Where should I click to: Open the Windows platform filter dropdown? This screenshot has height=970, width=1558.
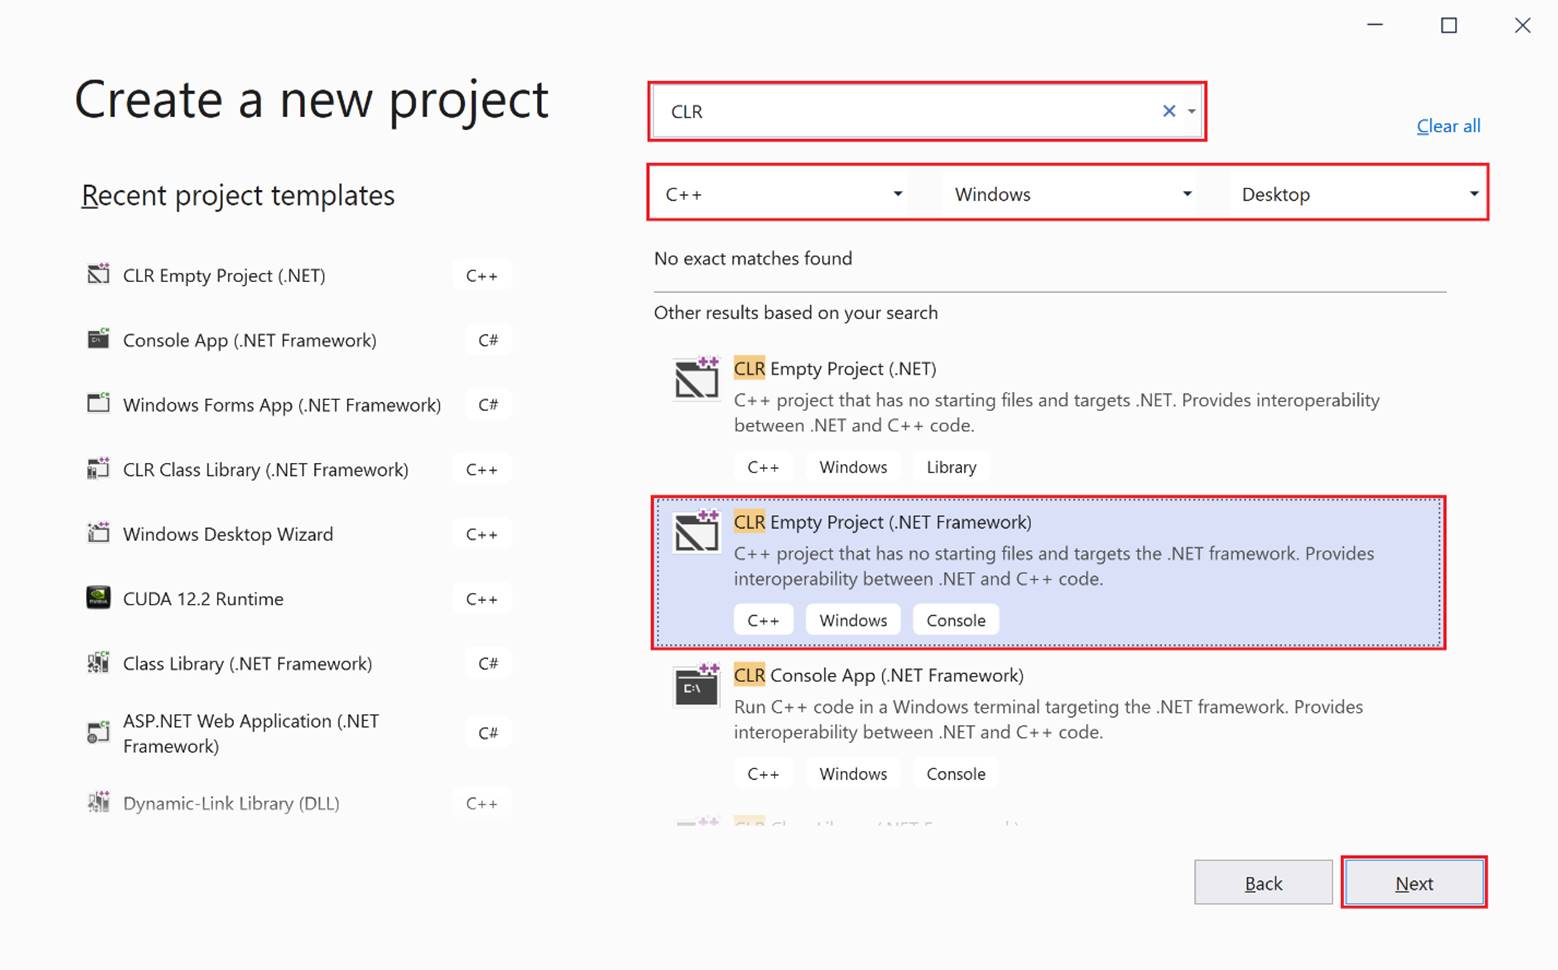pos(1072,194)
